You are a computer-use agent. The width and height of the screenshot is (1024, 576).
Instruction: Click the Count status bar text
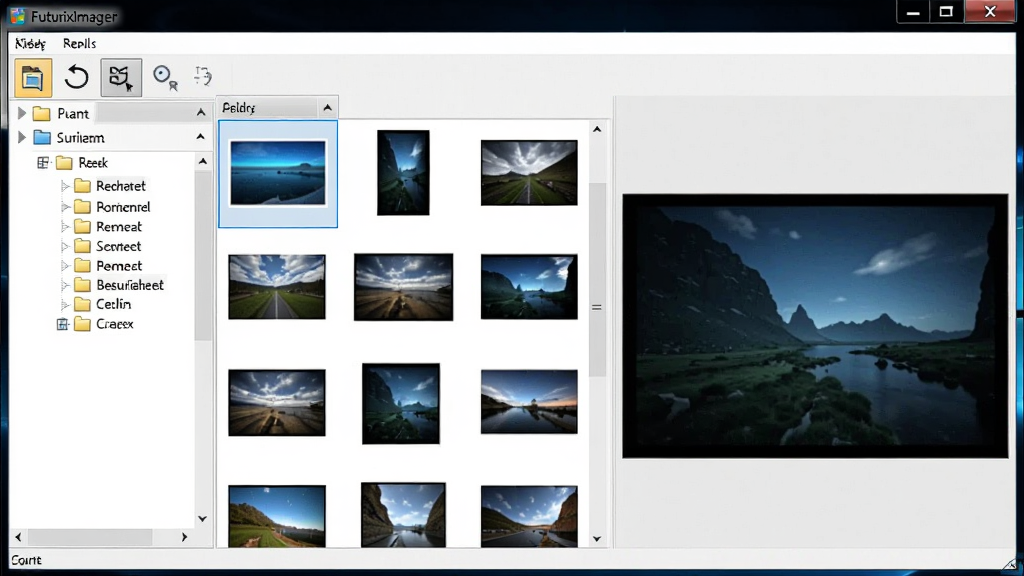tap(26, 560)
